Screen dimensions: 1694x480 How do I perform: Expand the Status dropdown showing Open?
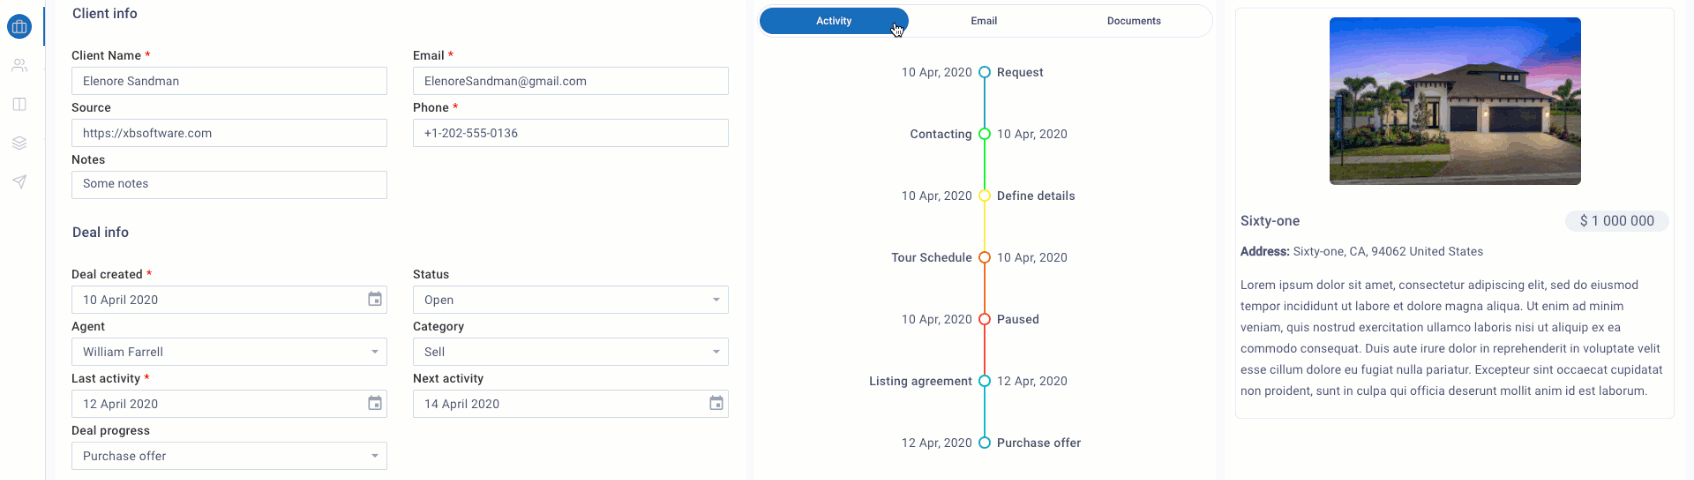(571, 300)
